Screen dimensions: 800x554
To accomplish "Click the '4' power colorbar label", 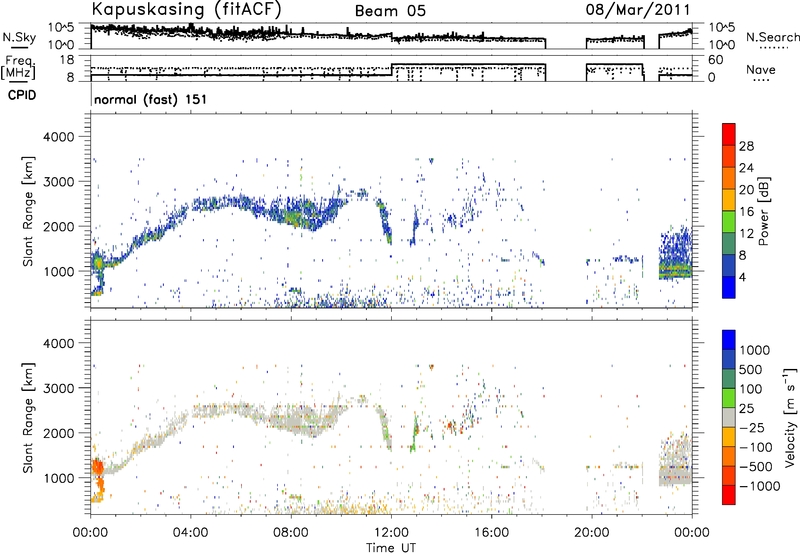I will [x=743, y=277].
